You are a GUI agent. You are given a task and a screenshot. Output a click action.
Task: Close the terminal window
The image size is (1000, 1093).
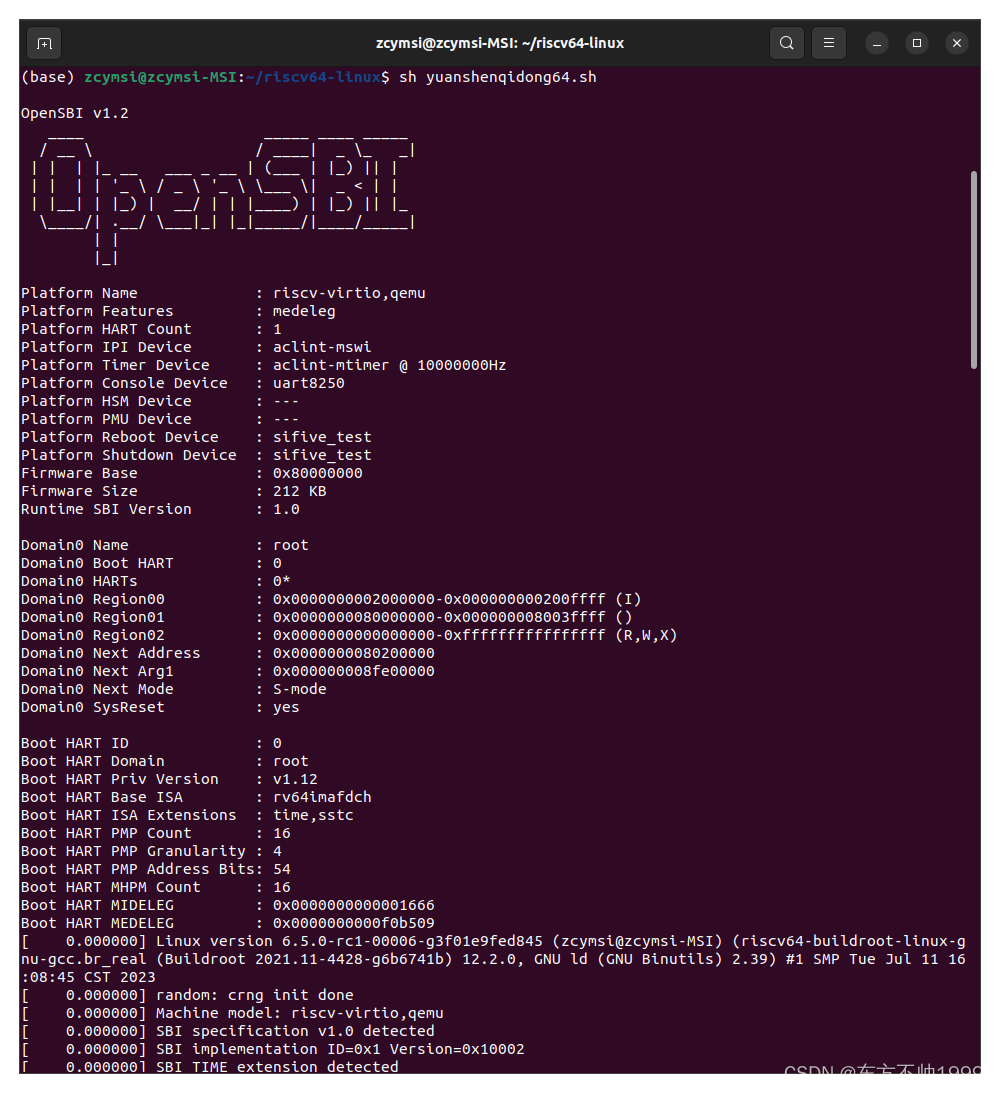[x=956, y=43]
